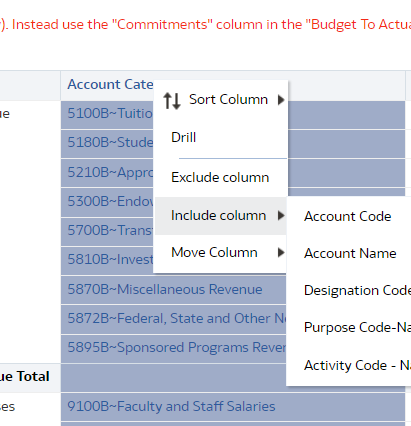Click the Sort Column up-down arrows icon
Viewport: 411px width, 426px height.
(x=172, y=101)
